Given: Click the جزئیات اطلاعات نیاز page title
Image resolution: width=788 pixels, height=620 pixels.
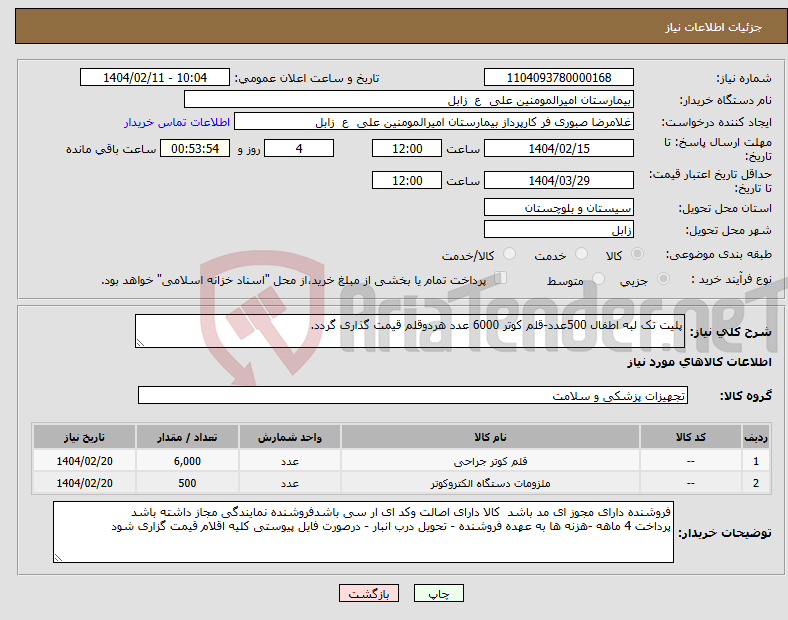Looking at the screenshot, I should (714, 27).
